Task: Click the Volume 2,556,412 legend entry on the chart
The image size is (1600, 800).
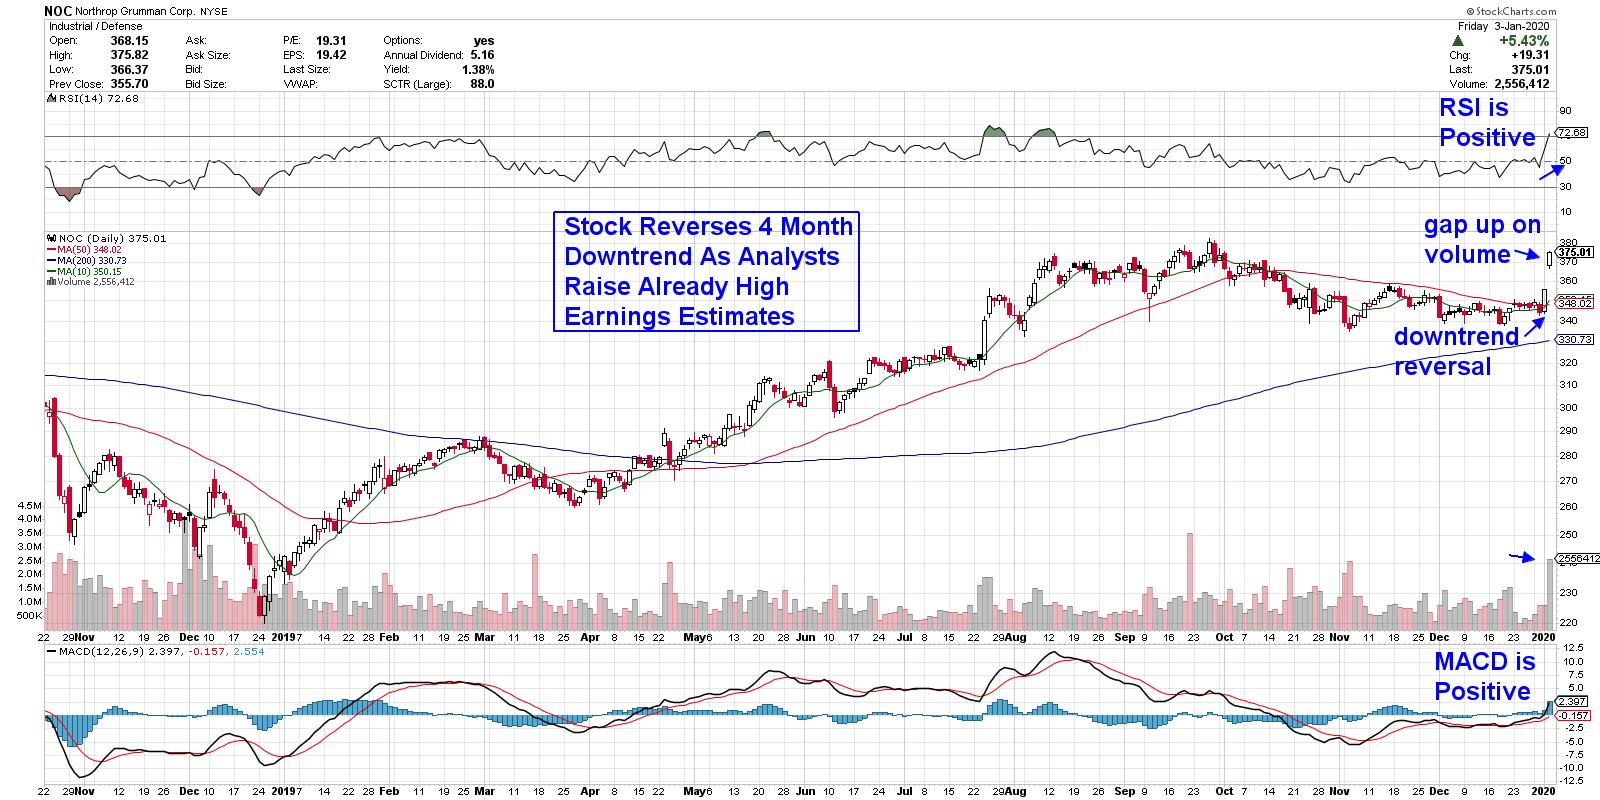Action: coord(91,282)
